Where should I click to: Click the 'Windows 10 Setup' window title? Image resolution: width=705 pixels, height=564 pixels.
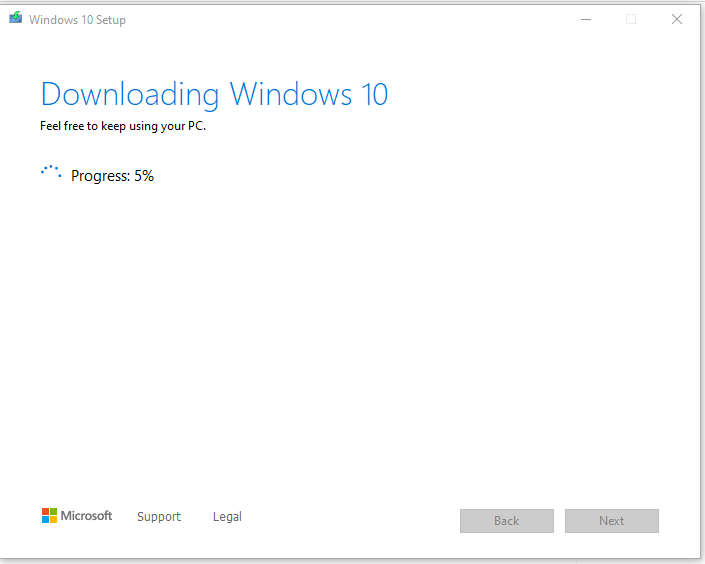77,20
